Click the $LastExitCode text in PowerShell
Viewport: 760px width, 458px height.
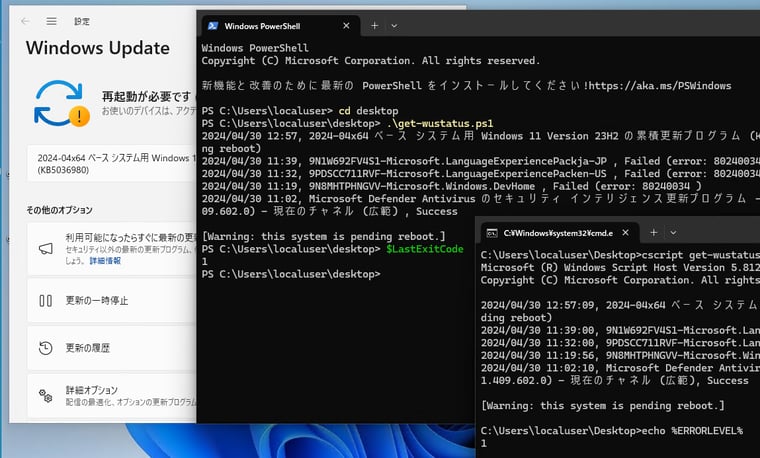coord(425,249)
